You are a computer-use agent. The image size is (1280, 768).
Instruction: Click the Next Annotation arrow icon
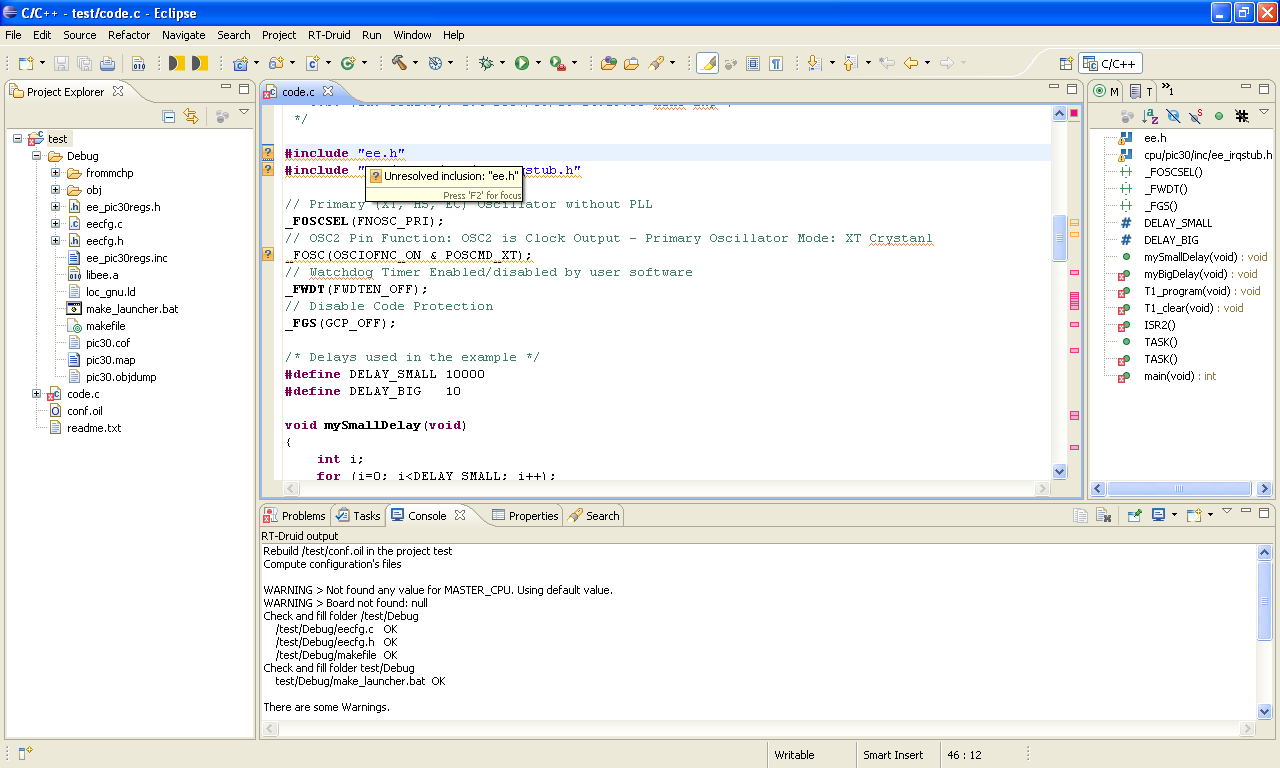[x=815, y=63]
